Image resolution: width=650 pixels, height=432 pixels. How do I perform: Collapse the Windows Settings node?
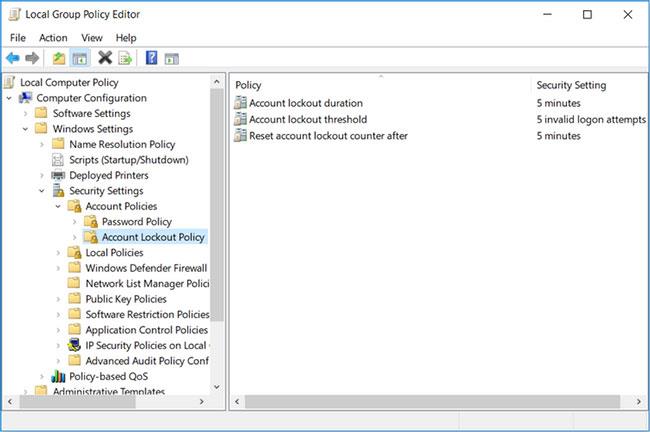point(26,129)
